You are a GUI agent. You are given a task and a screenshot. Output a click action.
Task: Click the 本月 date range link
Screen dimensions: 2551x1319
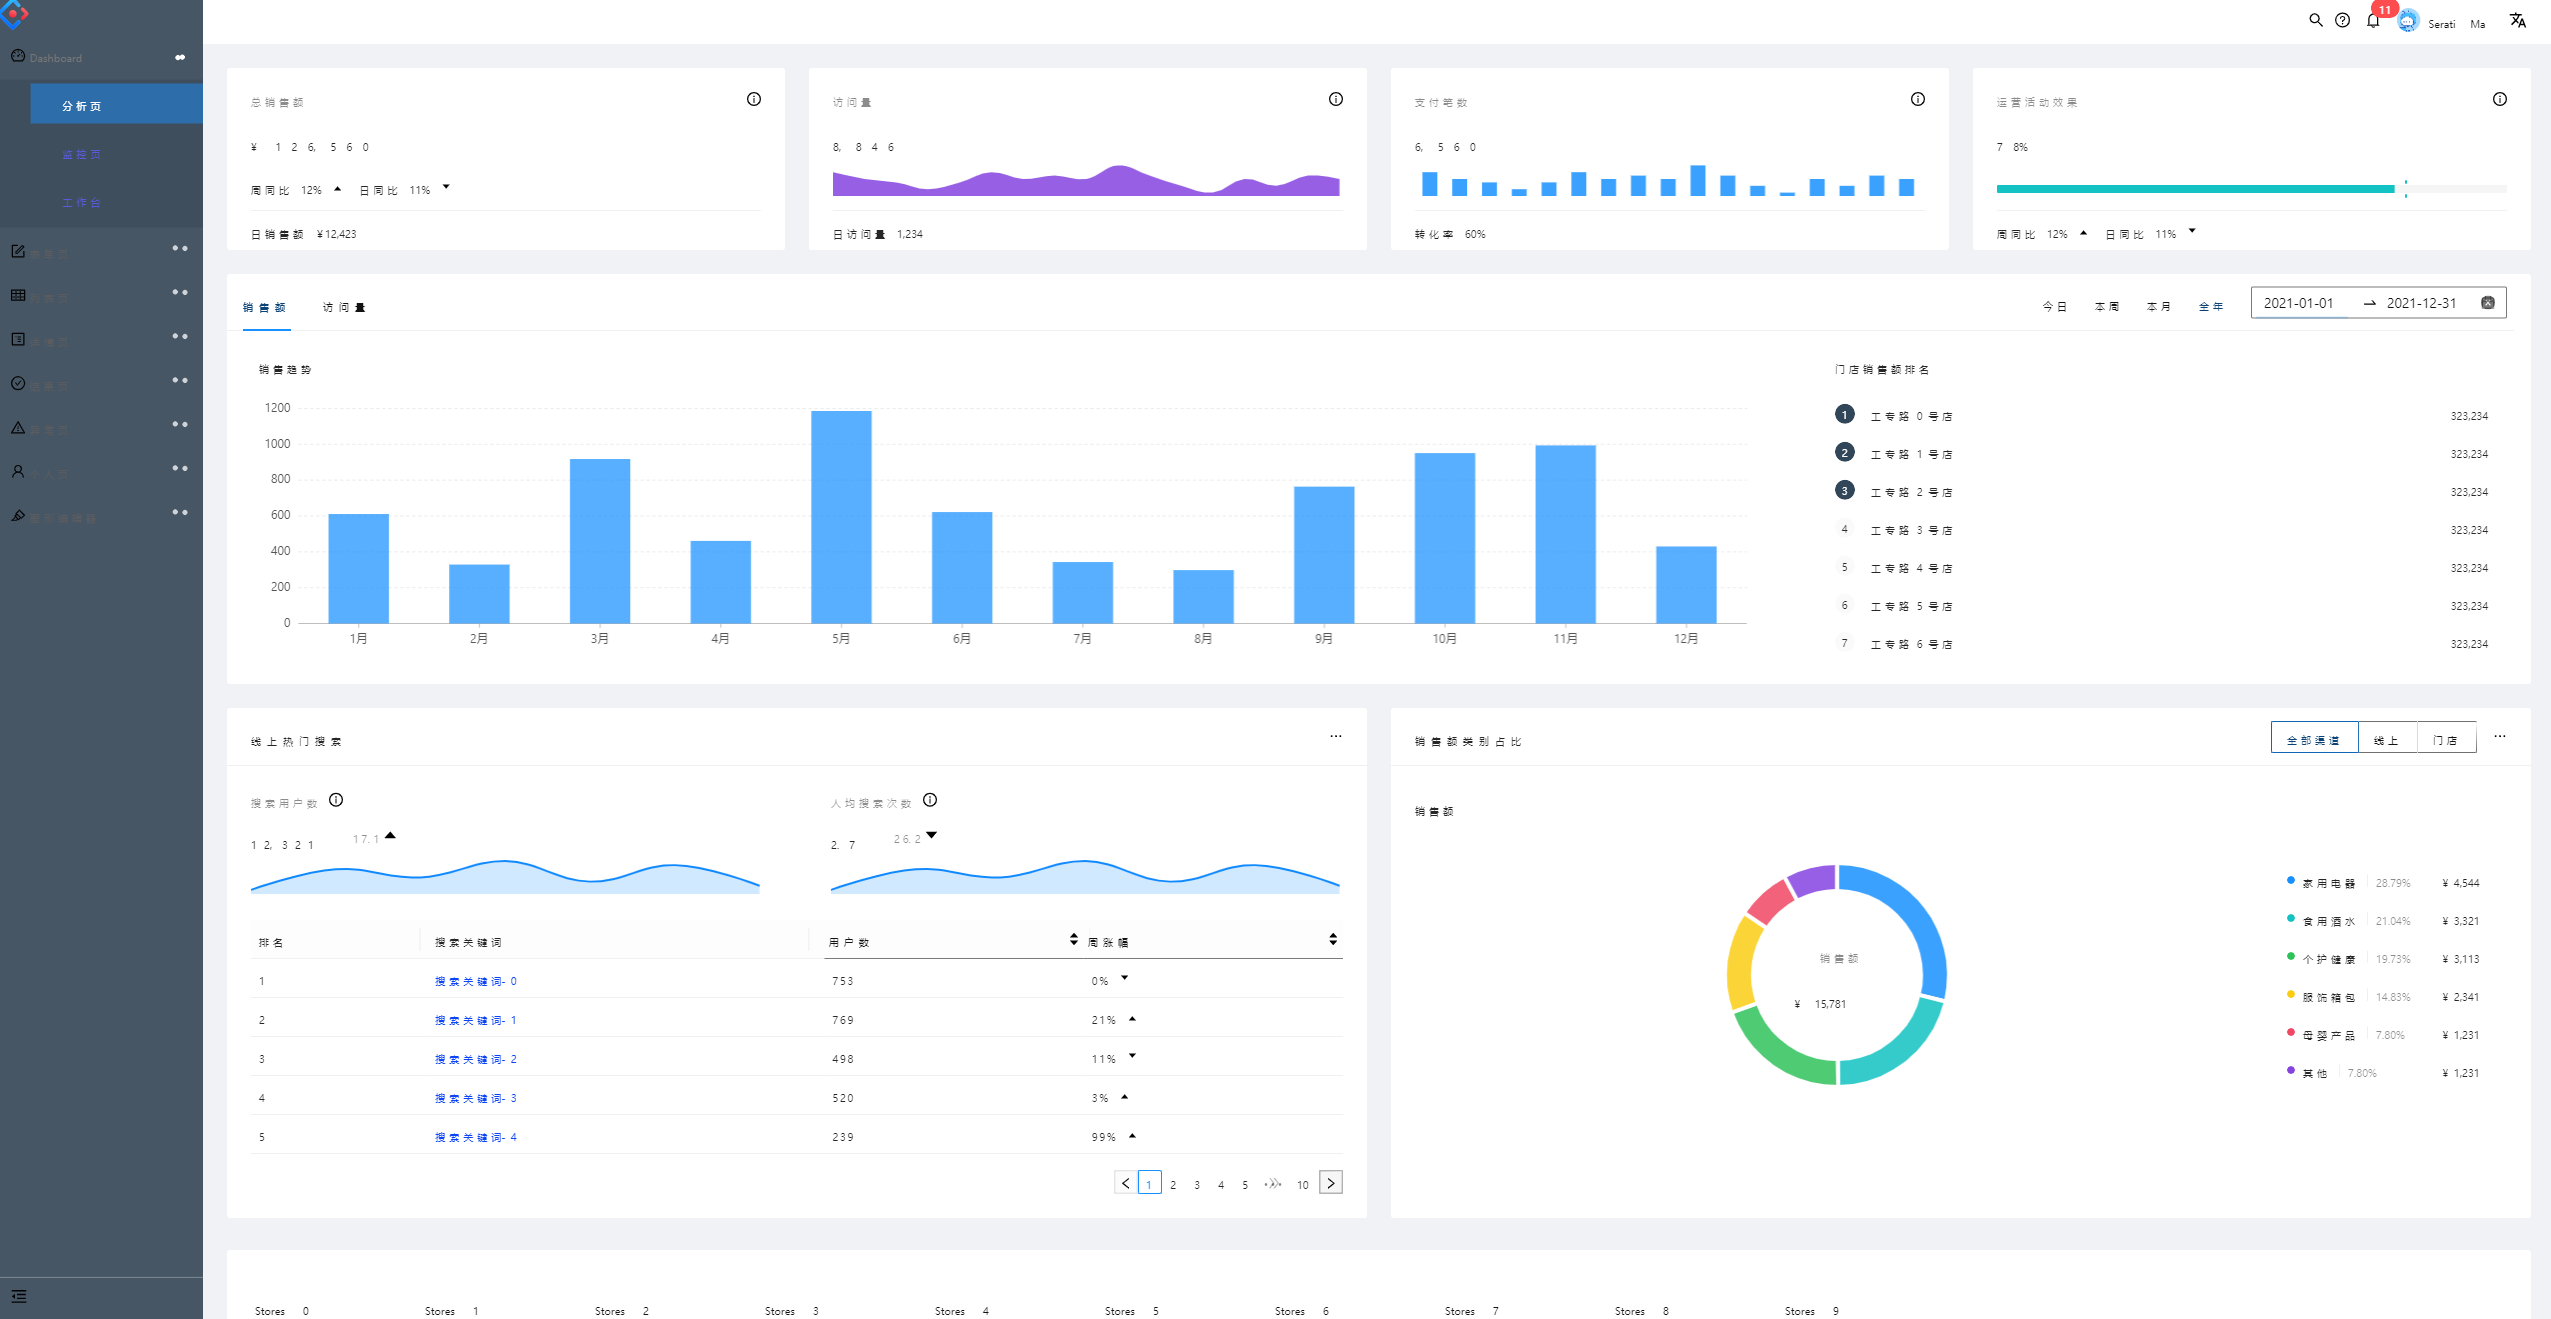point(2158,306)
